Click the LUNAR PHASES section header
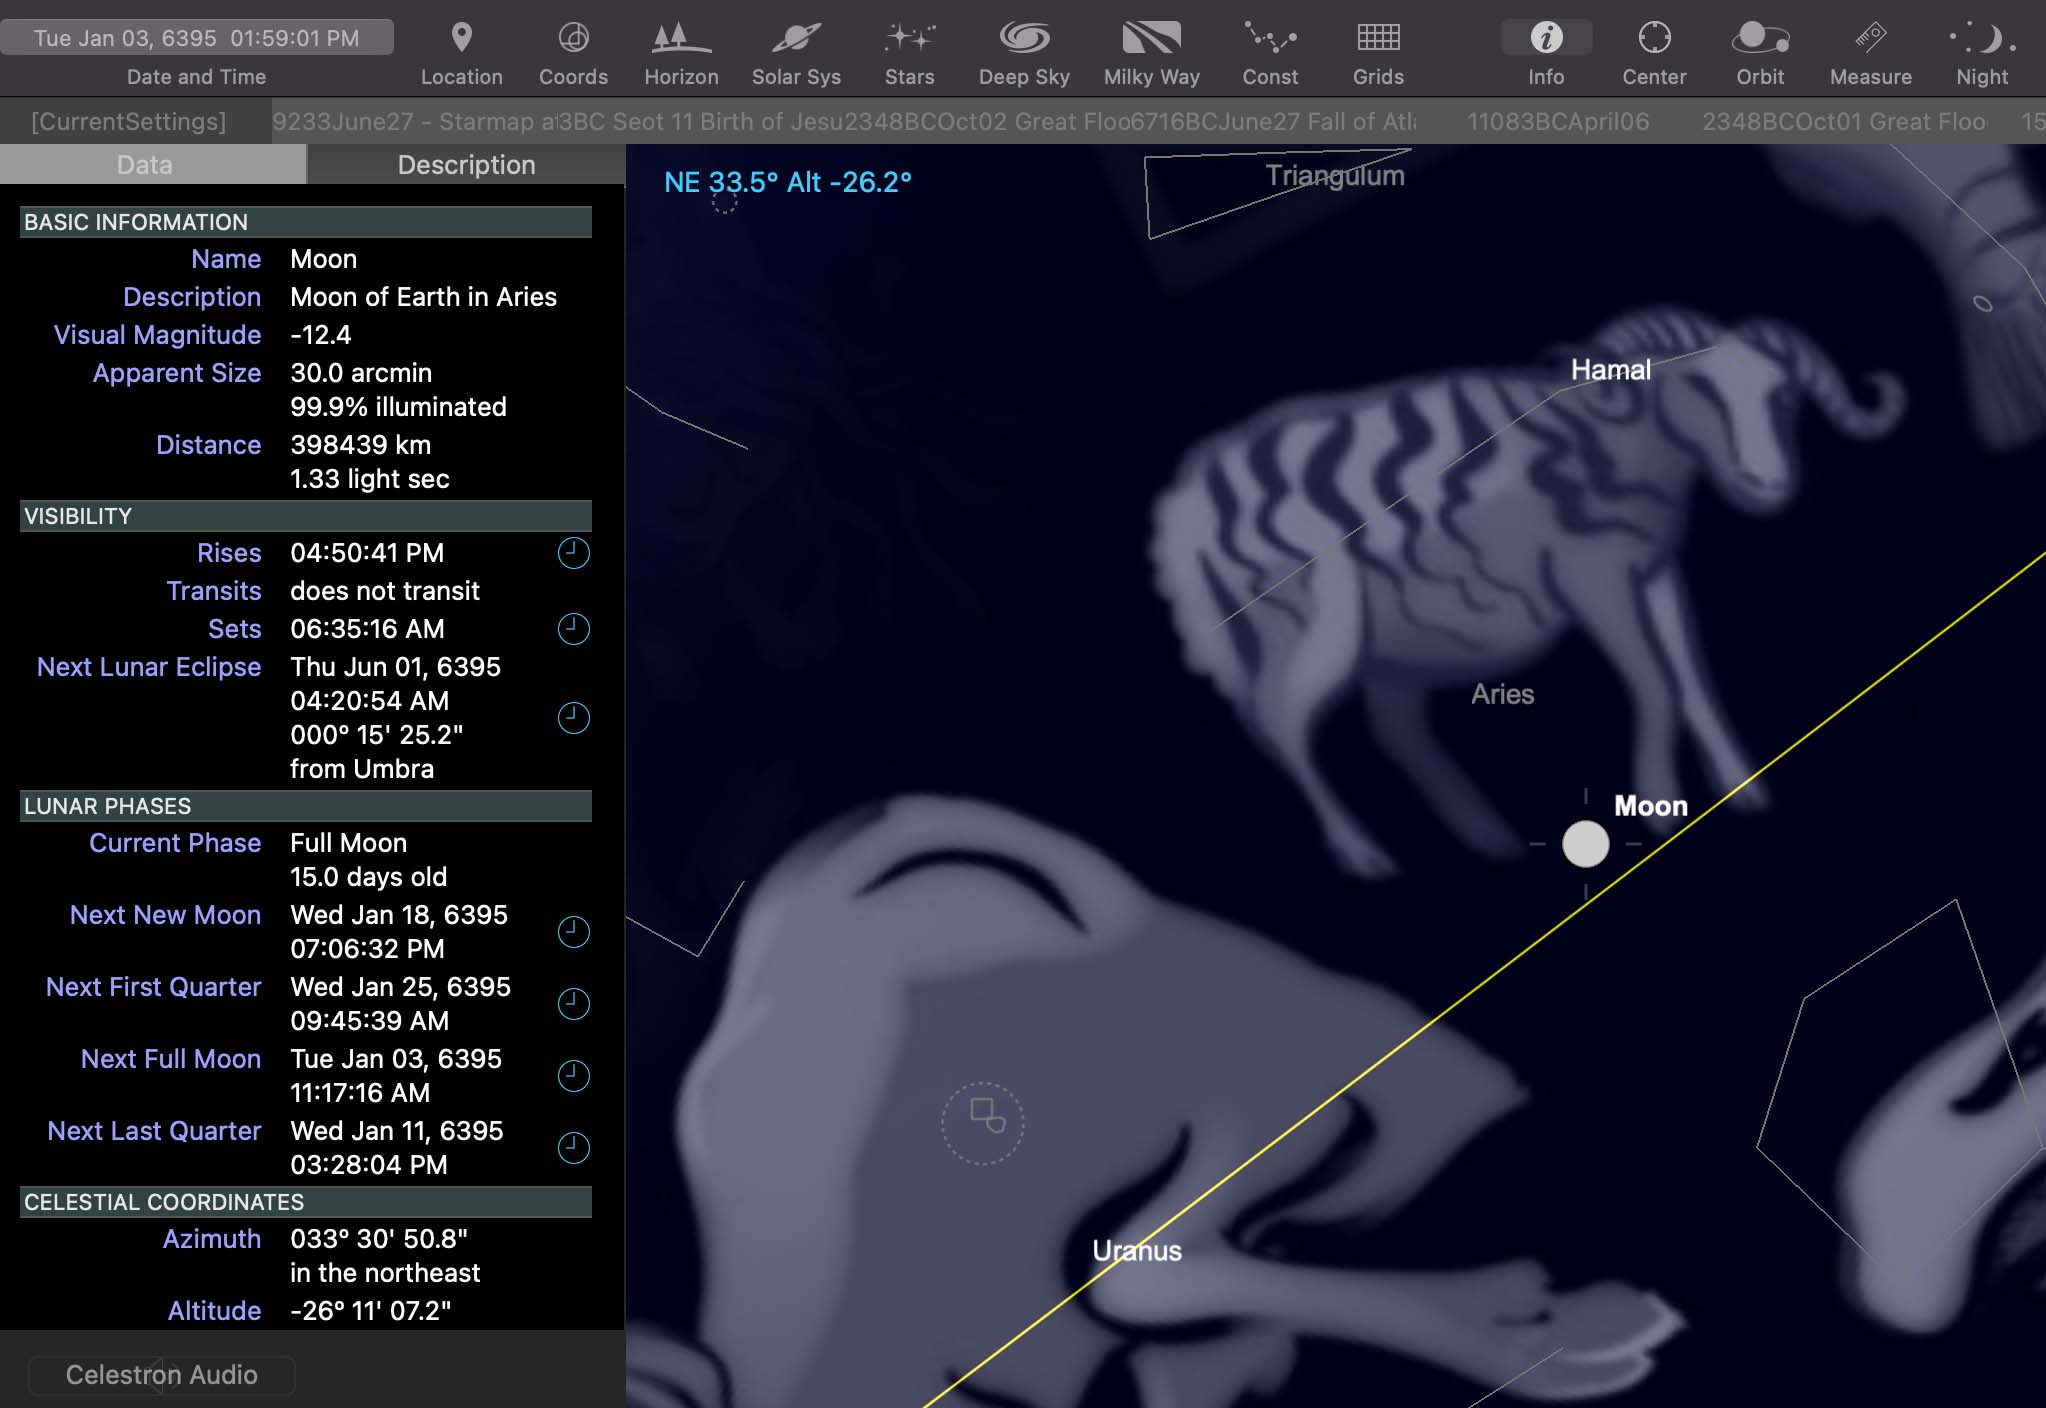 click(x=306, y=806)
